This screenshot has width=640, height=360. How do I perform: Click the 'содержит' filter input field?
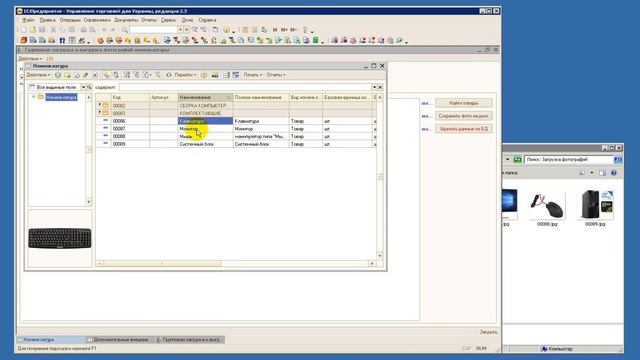click(x=245, y=87)
